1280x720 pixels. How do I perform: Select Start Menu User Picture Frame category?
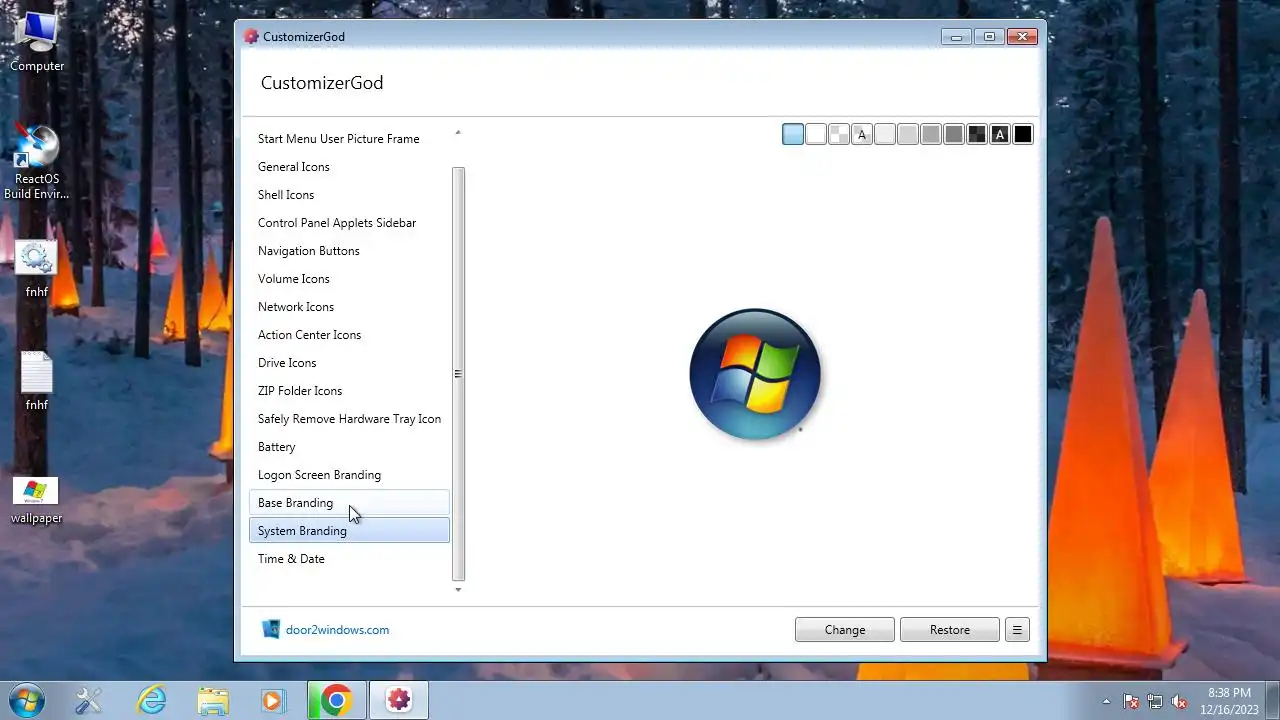tap(349, 139)
